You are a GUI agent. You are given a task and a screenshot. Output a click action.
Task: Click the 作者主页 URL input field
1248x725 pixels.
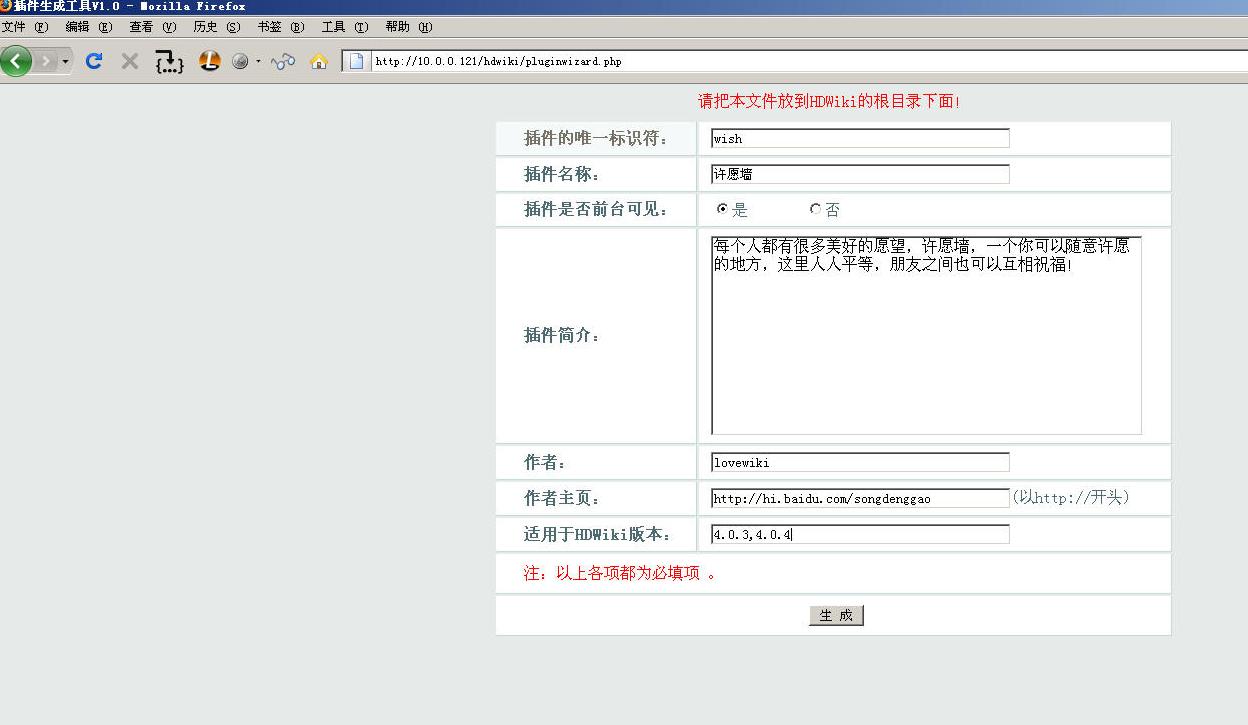pyautogui.click(x=860, y=498)
